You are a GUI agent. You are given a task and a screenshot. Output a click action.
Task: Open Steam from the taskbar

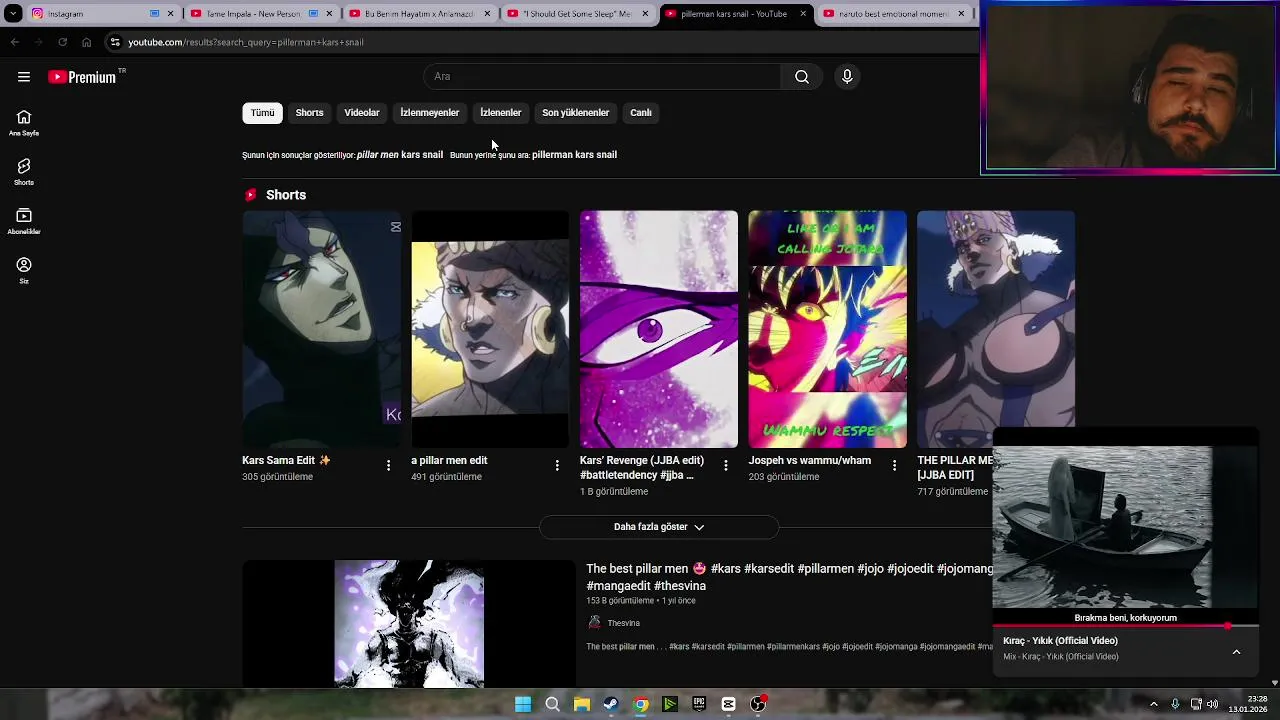click(611, 704)
